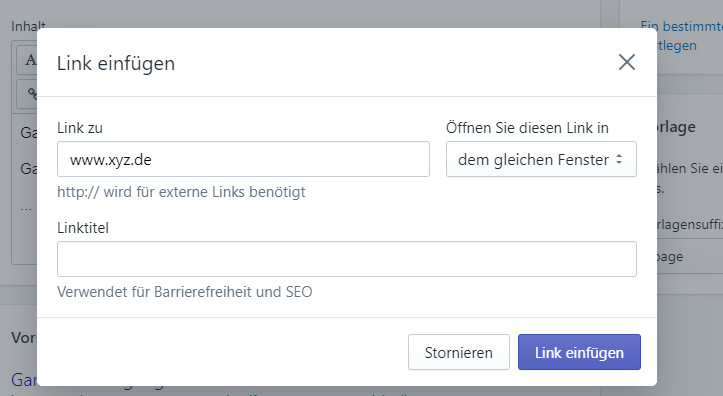Click the Stornieren button

point(459,352)
